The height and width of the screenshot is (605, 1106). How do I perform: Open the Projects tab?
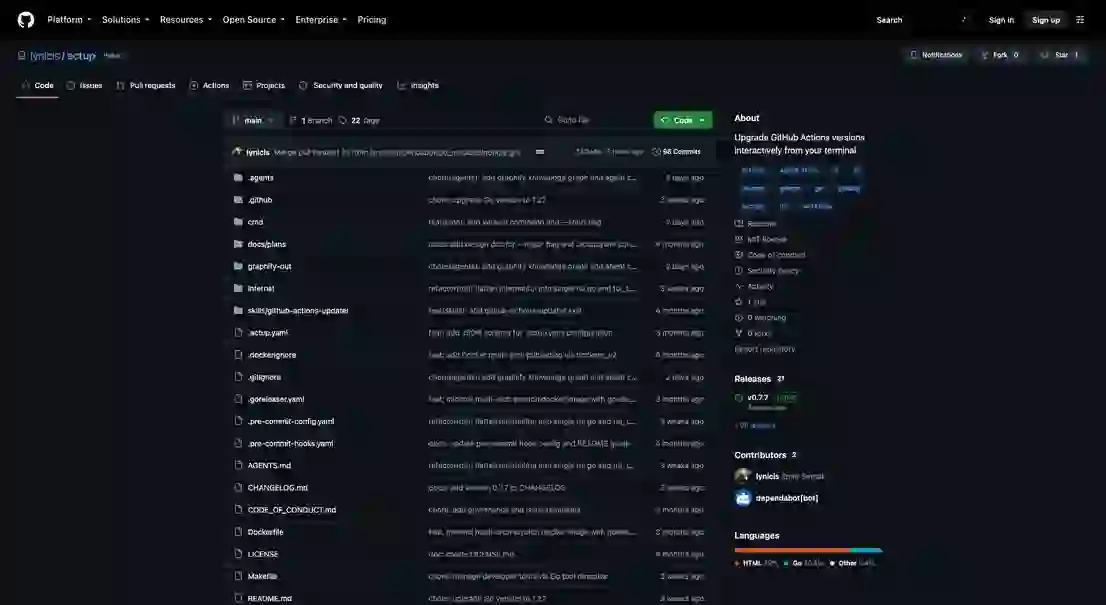[x=263, y=85]
